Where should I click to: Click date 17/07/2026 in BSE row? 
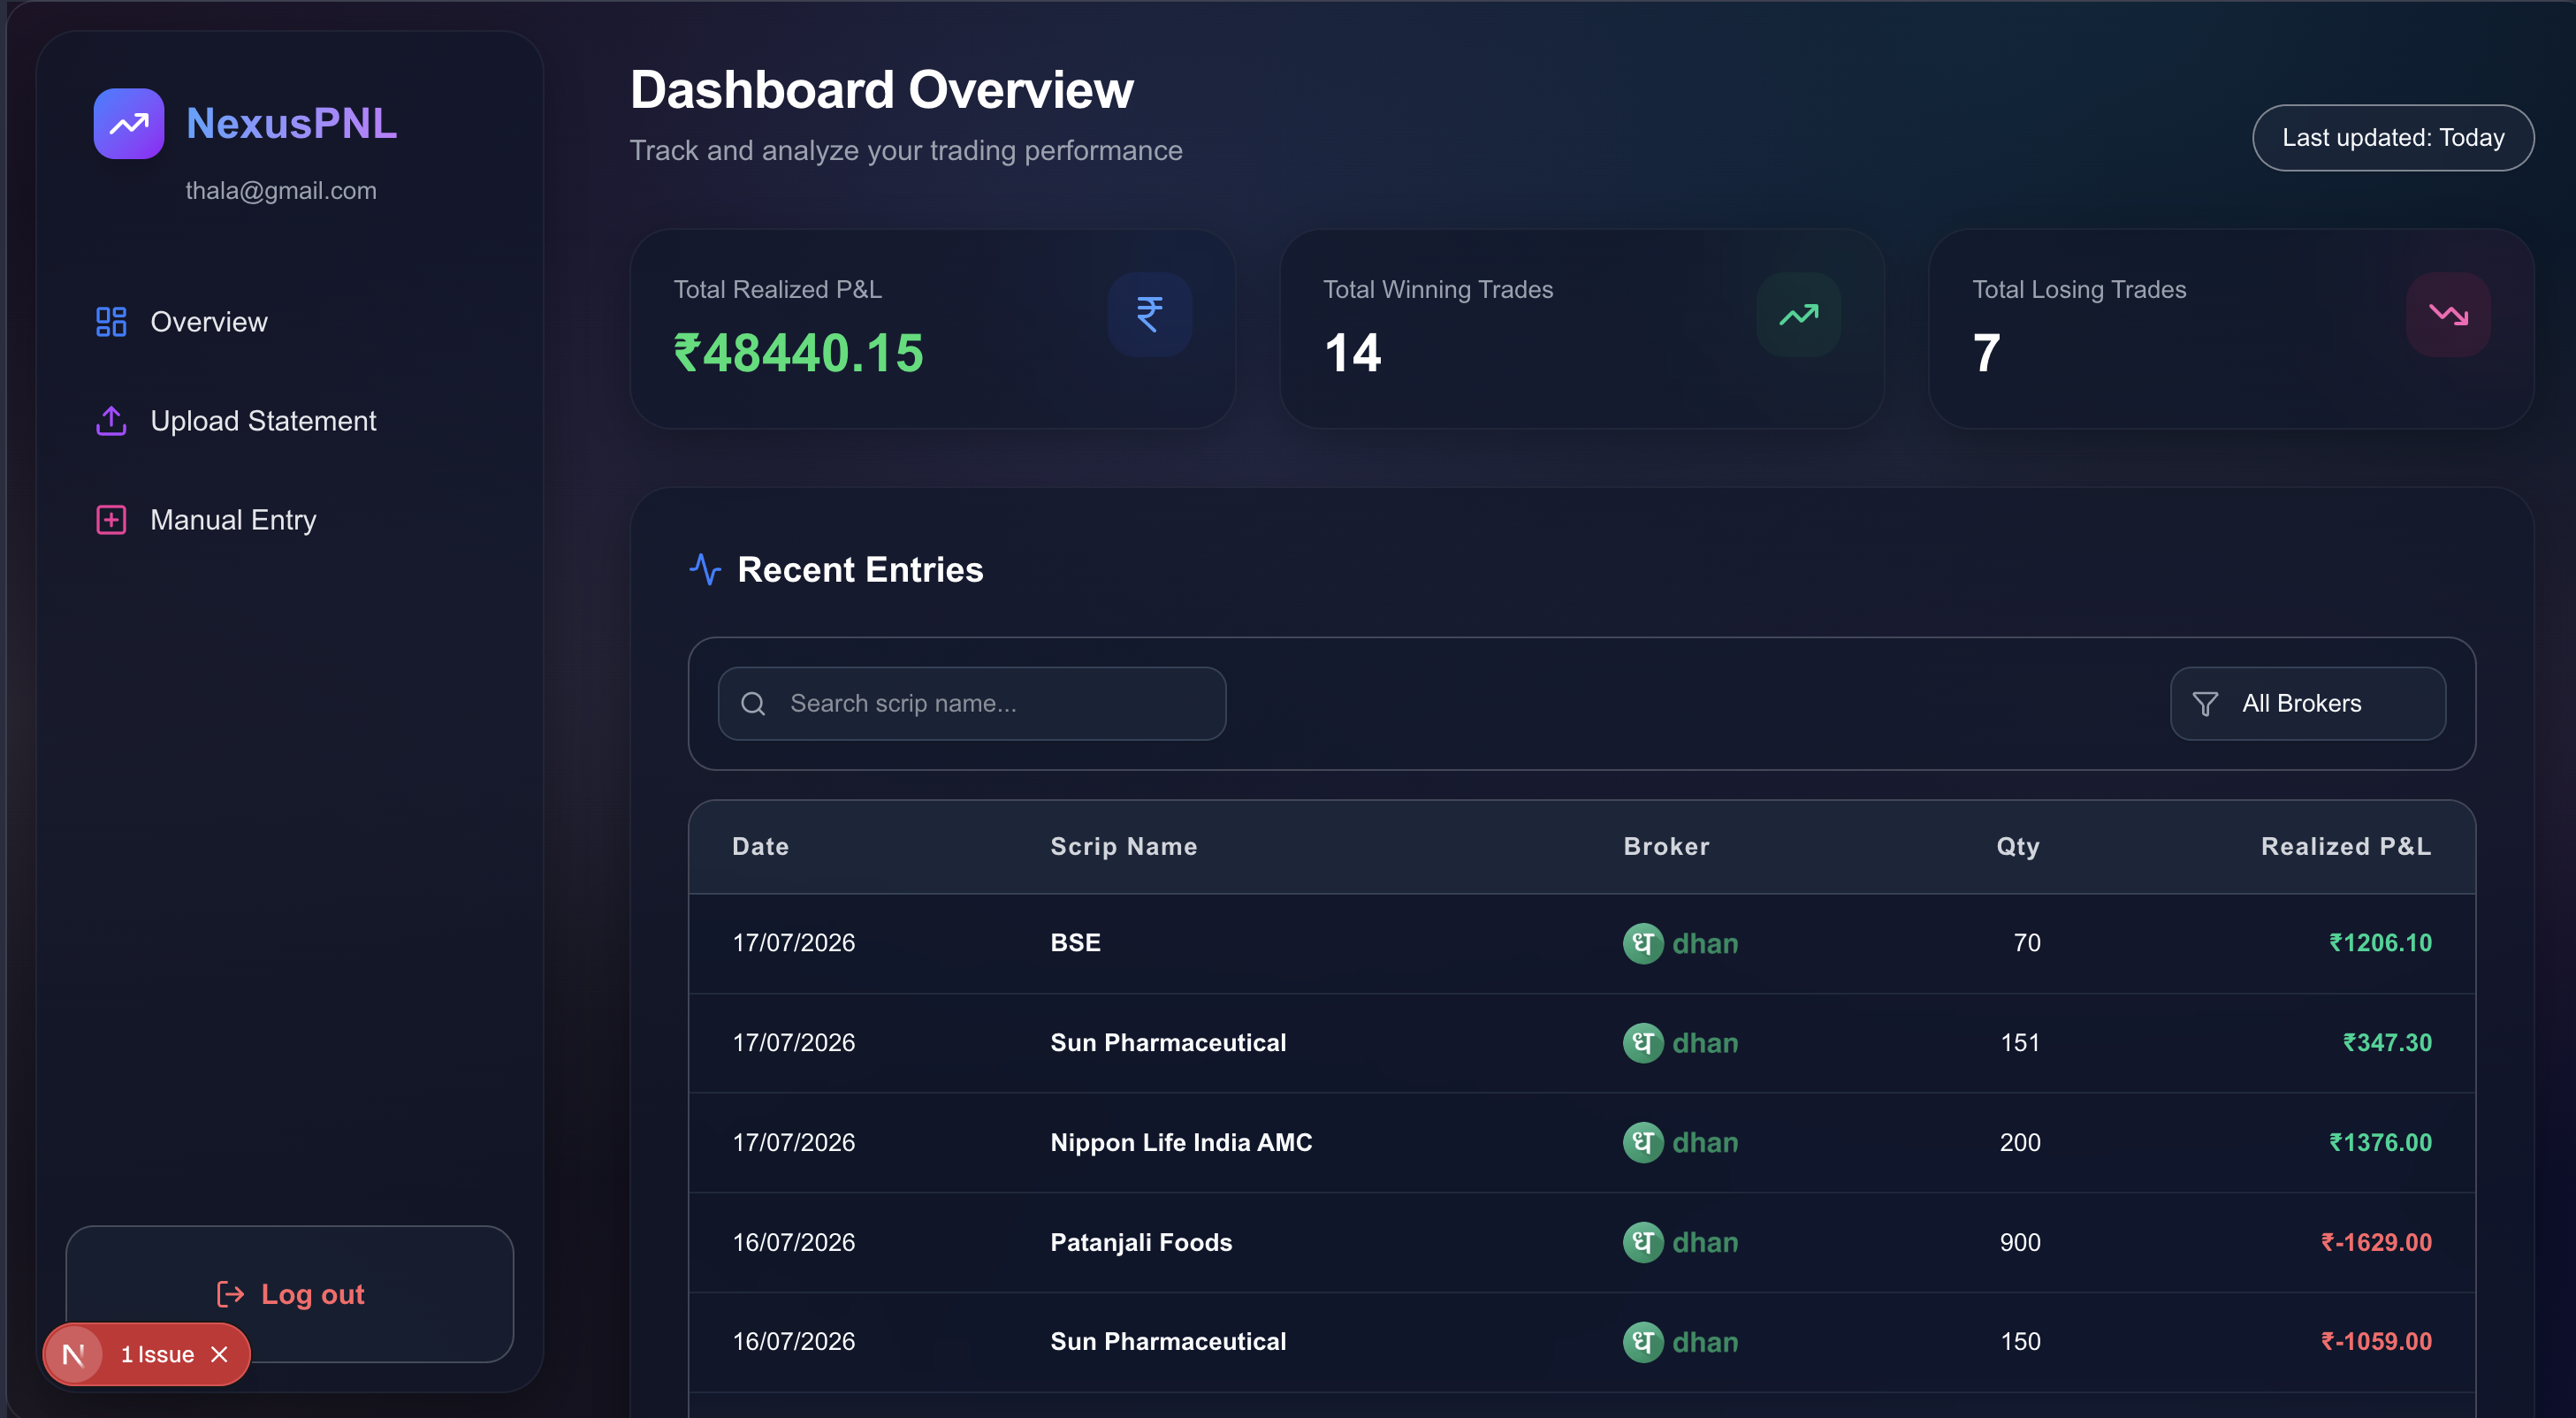[794, 943]
